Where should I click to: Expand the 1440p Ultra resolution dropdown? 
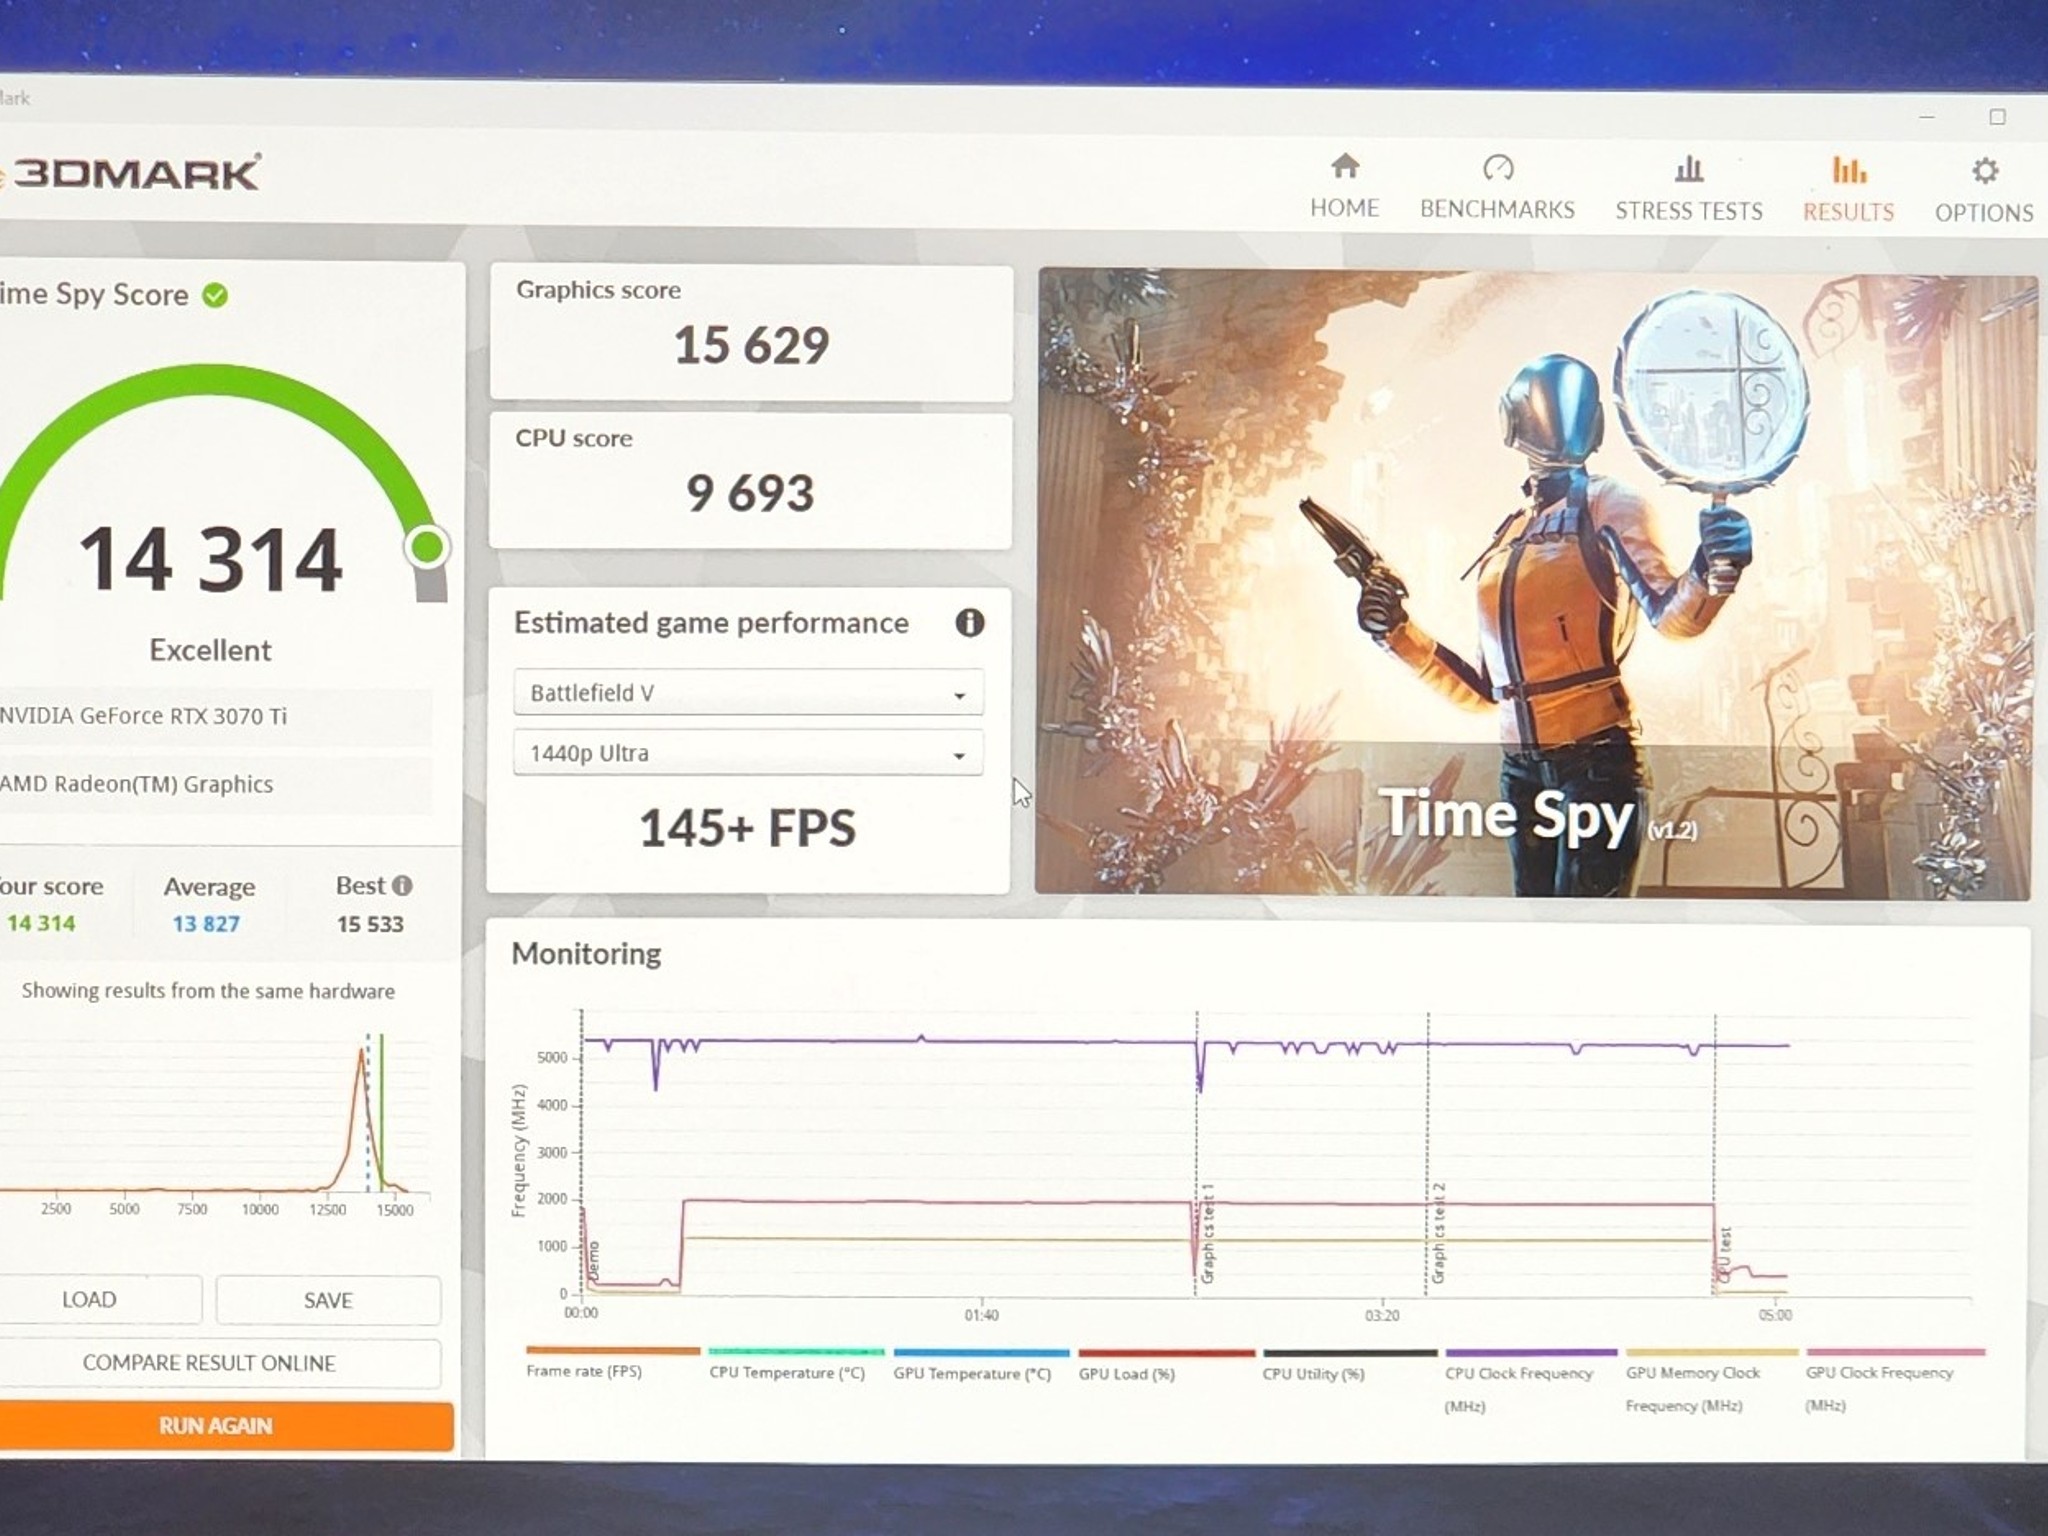(748, 753)
